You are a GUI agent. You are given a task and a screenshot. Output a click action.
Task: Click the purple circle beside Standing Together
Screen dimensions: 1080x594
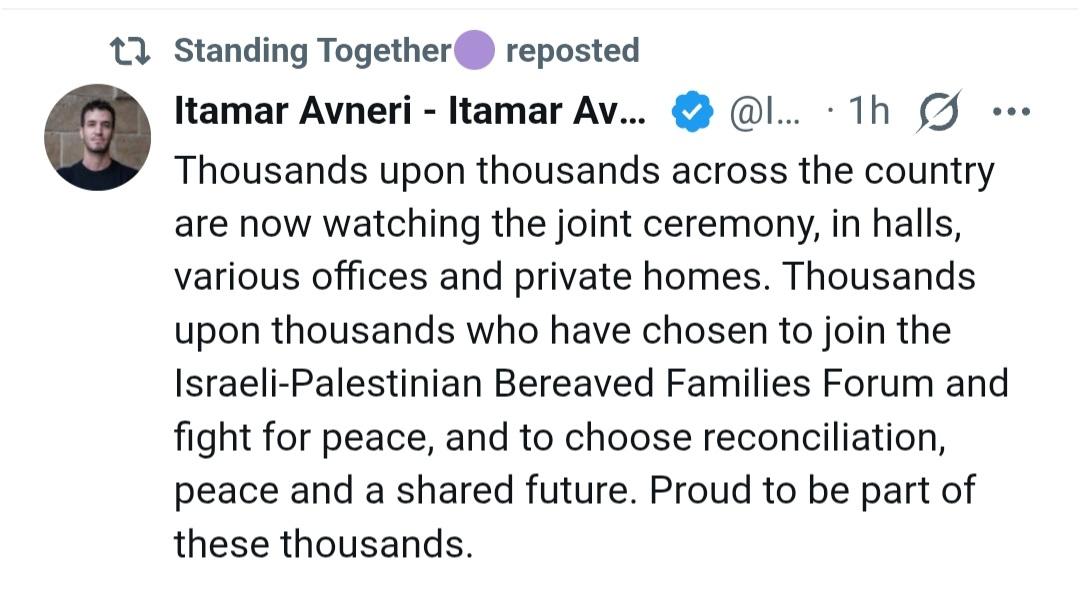474,50
